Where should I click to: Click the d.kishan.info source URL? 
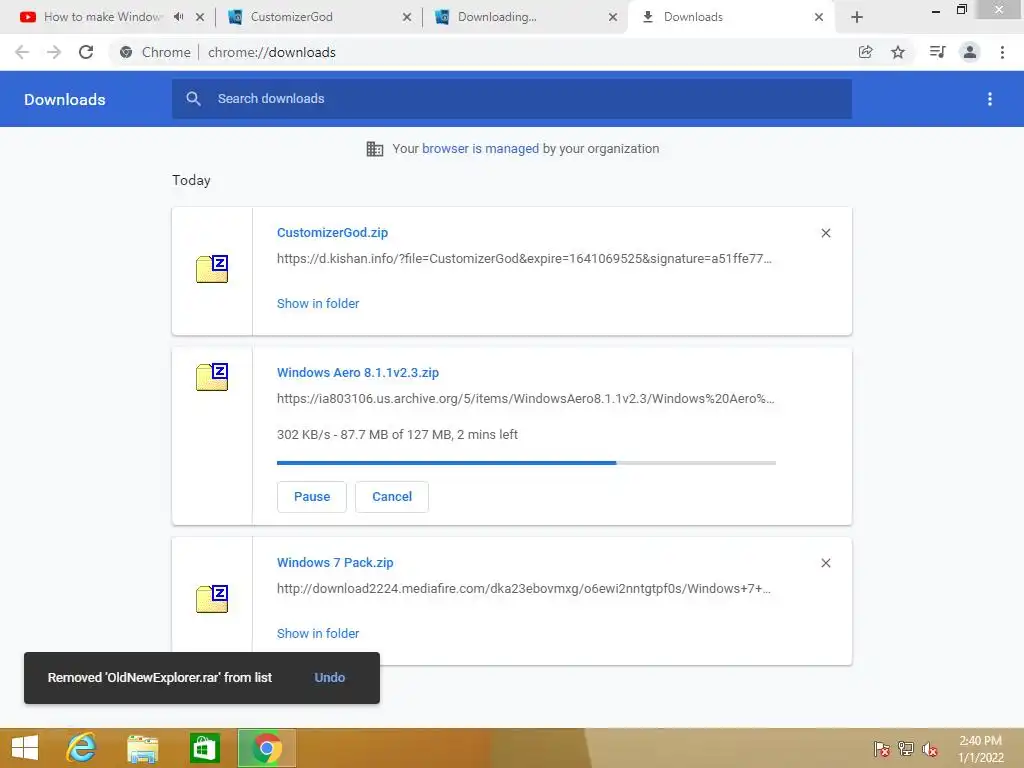tap(524, 259)
